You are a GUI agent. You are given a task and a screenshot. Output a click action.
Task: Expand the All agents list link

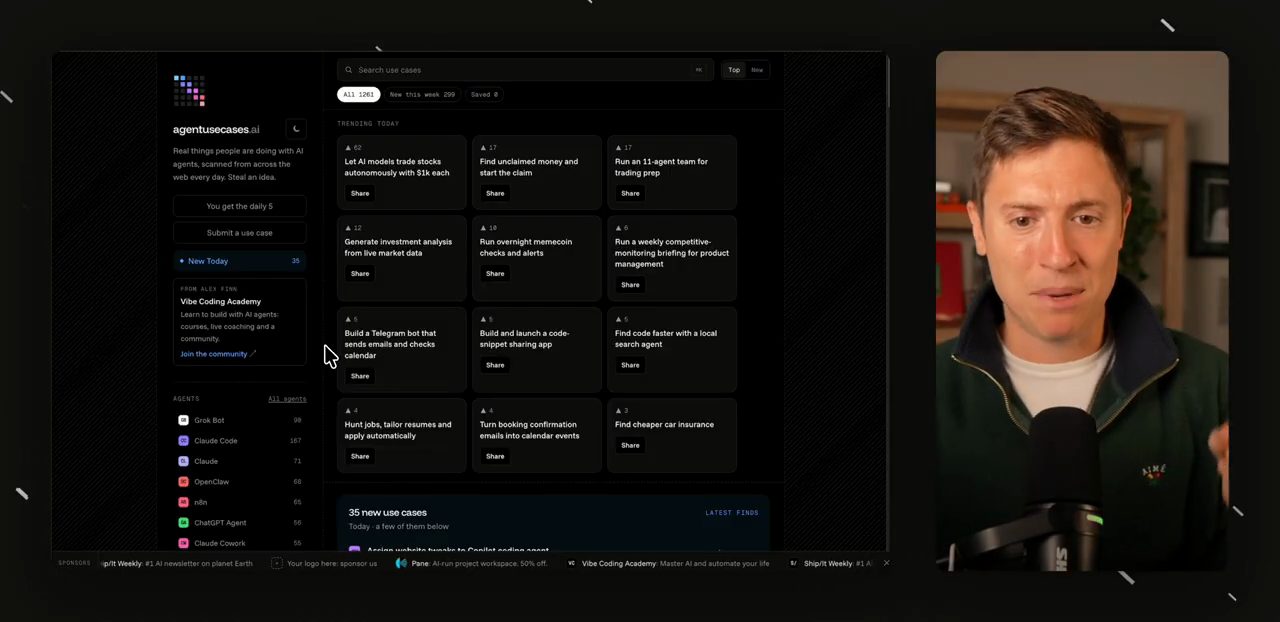pos(287,399)
